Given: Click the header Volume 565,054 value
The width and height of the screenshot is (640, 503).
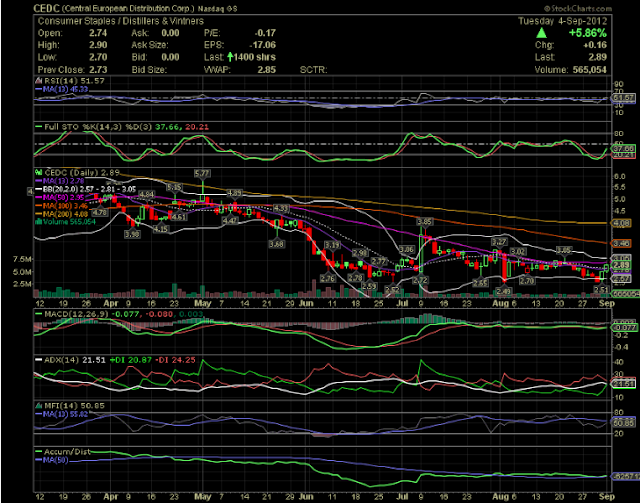Looking at the screenshot, I should [x=590, y=69].
